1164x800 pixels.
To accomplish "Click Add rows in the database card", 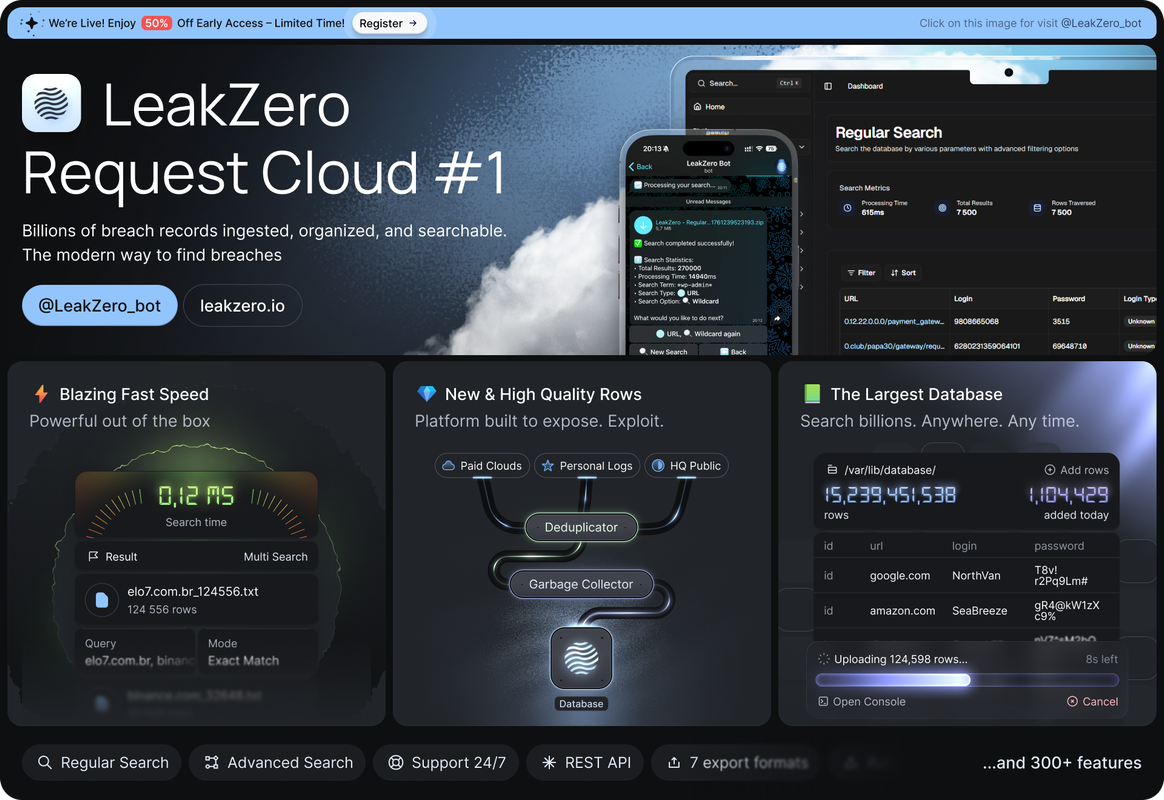I will [x=1076, y=470].
